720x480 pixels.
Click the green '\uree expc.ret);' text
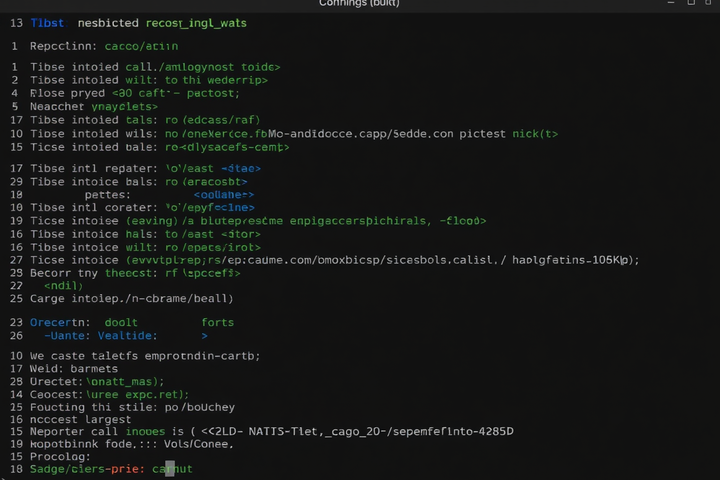pyautogui.click(x=137, y=395)
